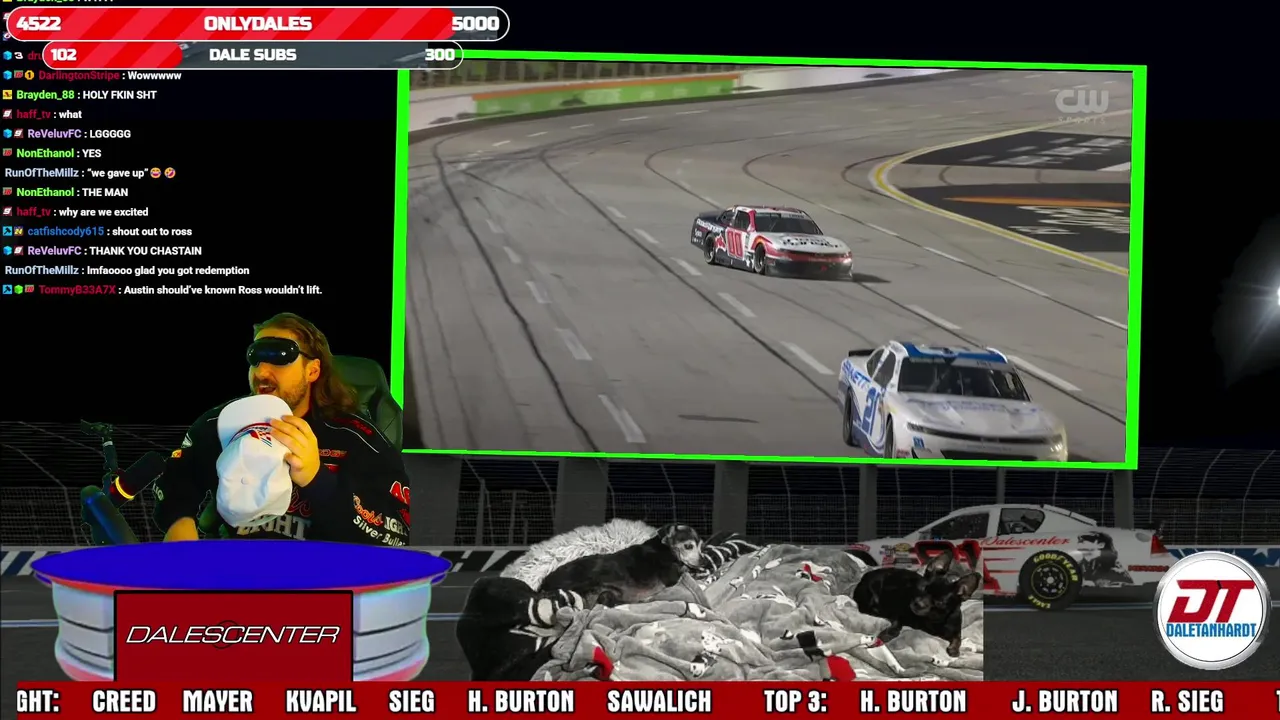Click the ONLYDALES follower goal progress bar

point(257,24)
